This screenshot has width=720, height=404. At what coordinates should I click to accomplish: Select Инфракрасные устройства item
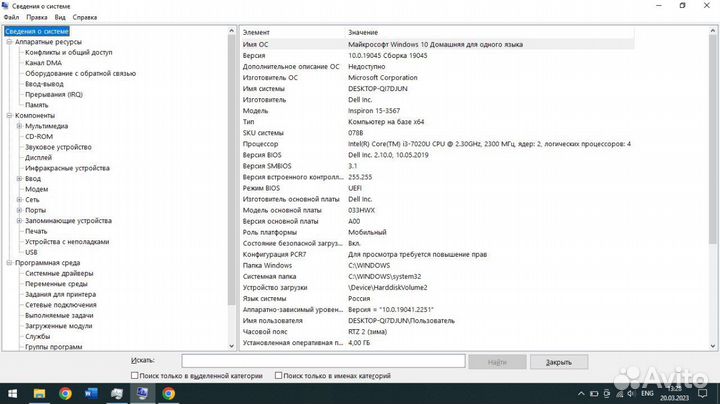click(x=67, y=168)
